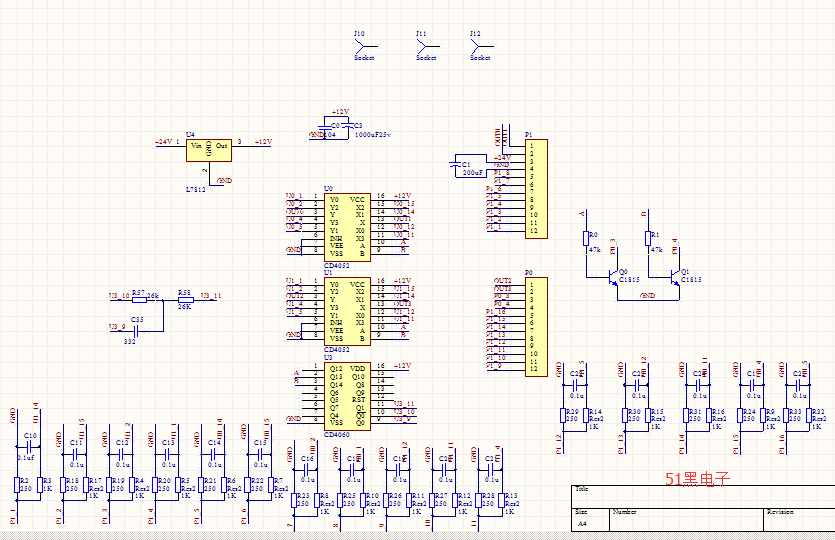Select capacitor C0 104
The height and width of the screenshot is (540, 835).
pyautogui.click(x=324, y=127)
